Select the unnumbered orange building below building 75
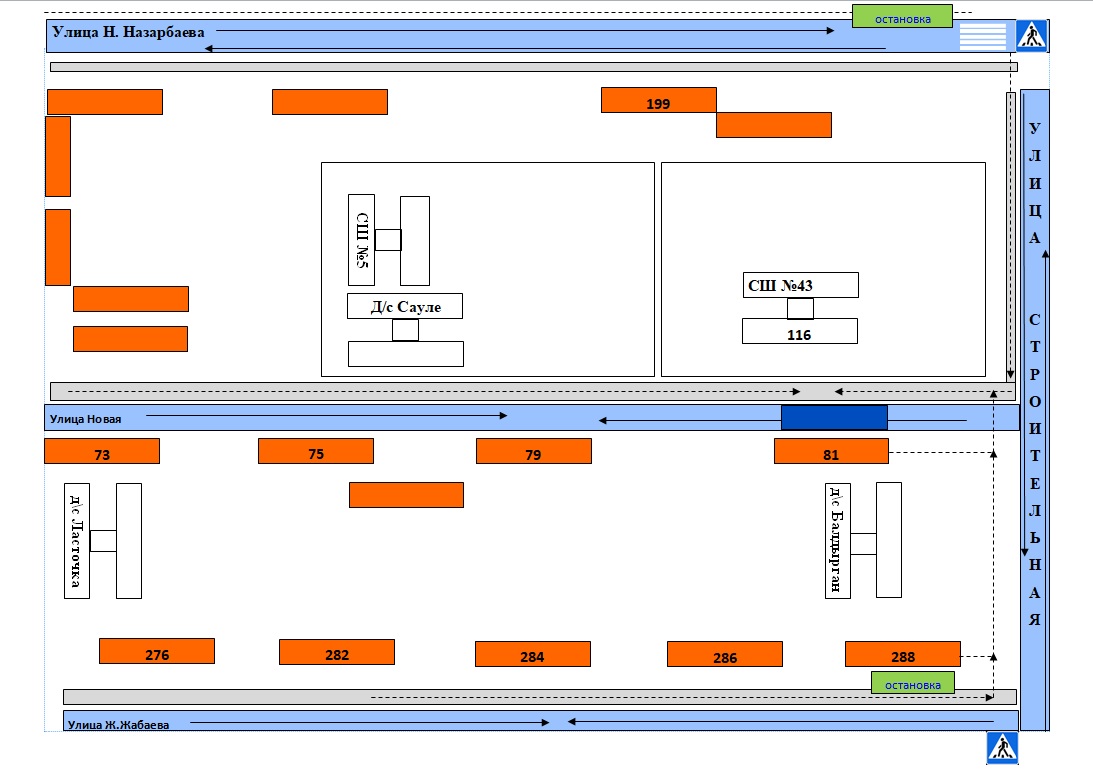 click(406, 495)
